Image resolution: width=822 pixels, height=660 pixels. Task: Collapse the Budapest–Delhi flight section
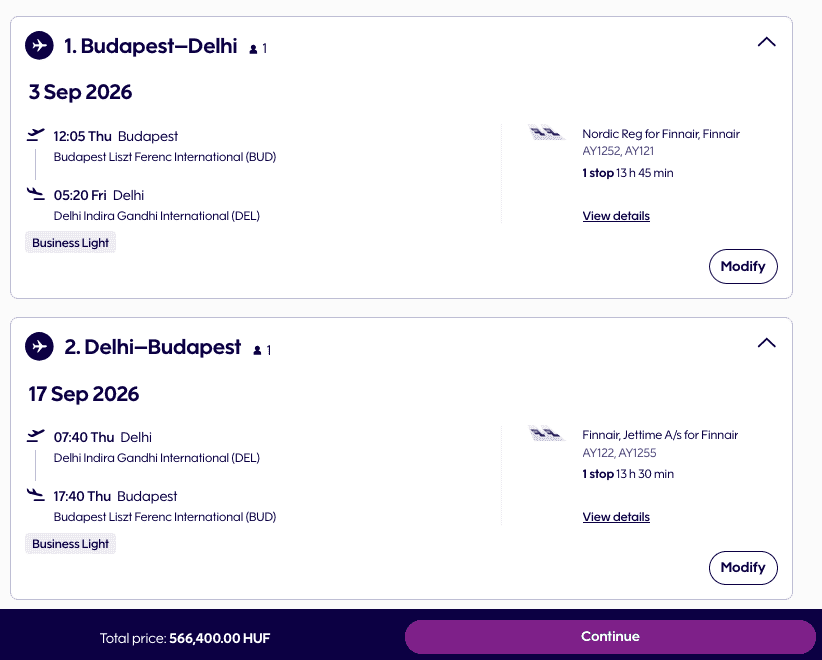pyautogui.click(x=766, y=42)
